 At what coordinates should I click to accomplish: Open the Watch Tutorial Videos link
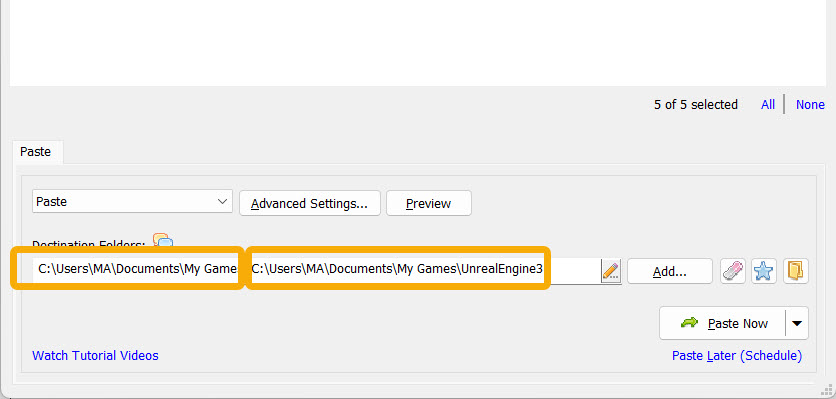click(x=95, y=355)
